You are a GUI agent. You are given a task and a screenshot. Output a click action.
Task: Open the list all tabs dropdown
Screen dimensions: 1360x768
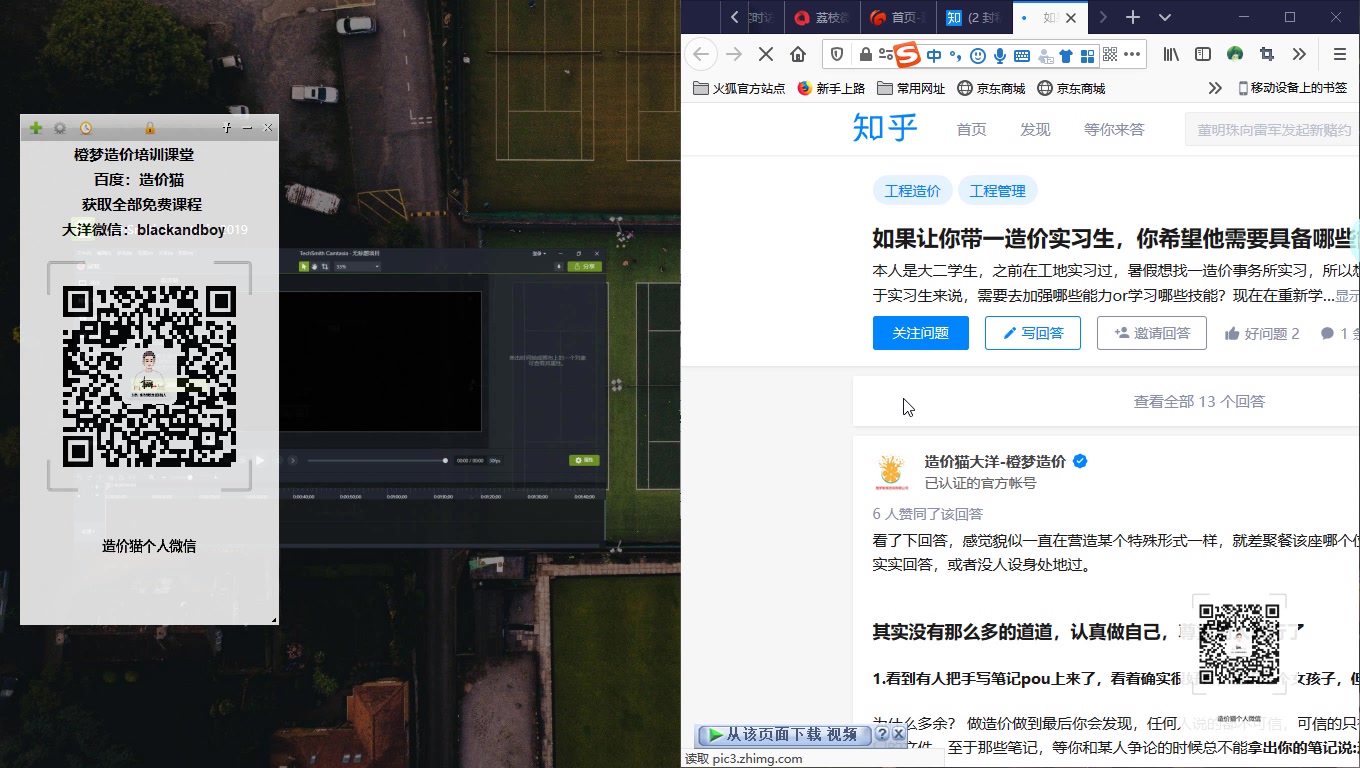pos(1165,17)
